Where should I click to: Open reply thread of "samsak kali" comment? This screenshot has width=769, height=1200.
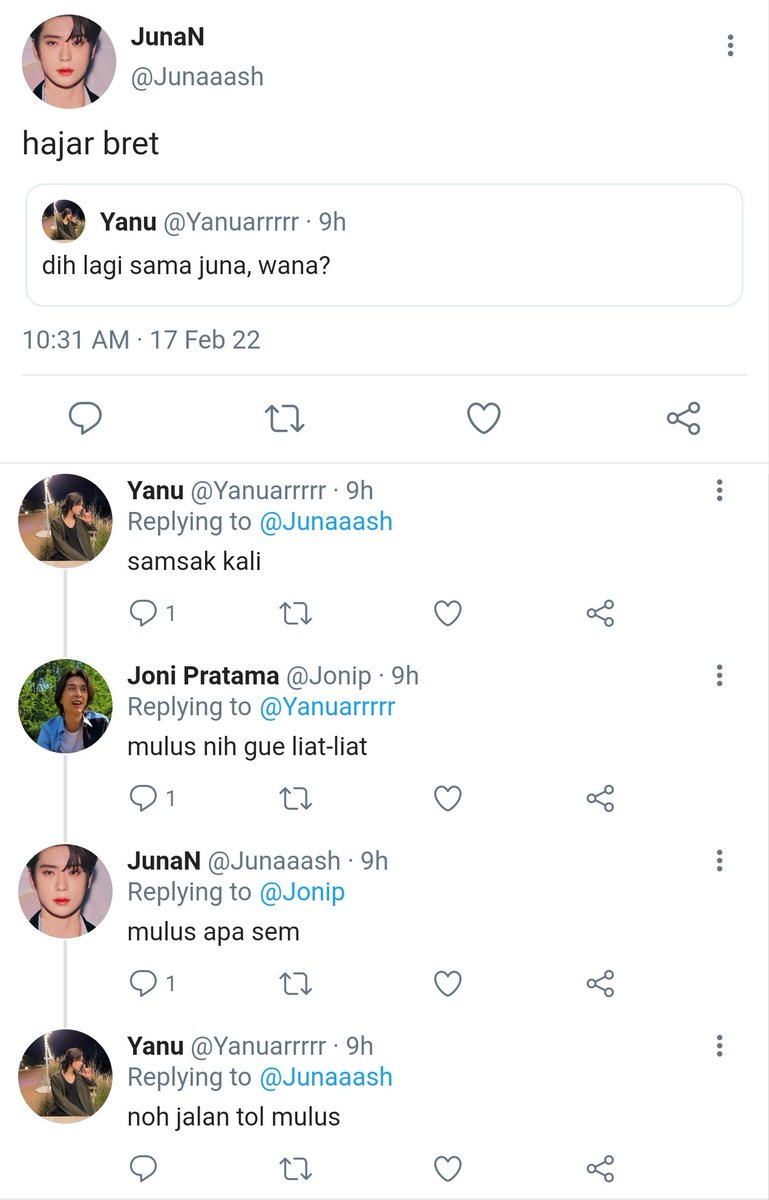[x=153, y=613]
